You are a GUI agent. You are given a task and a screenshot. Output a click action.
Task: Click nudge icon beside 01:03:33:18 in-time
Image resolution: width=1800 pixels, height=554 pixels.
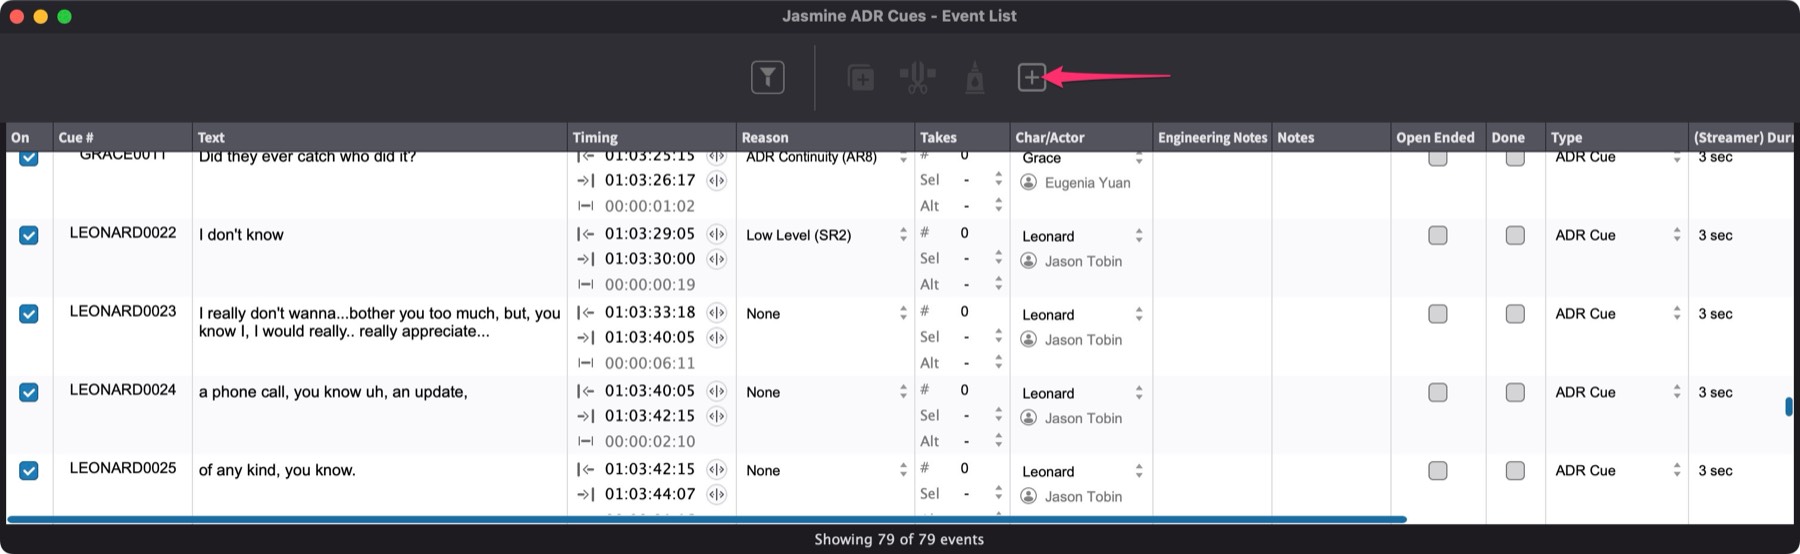tap(717, 313)
